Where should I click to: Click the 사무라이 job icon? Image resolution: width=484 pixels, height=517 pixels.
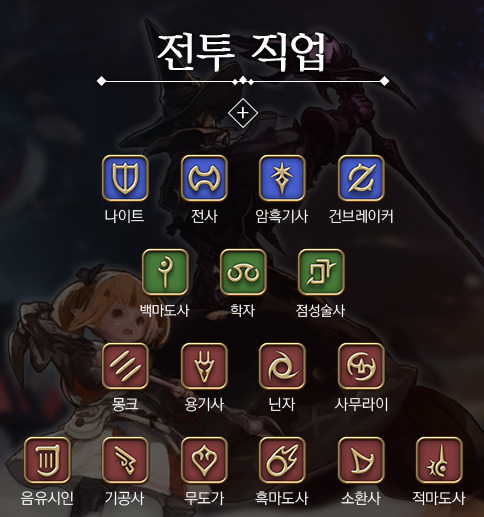tap(361, 366)
